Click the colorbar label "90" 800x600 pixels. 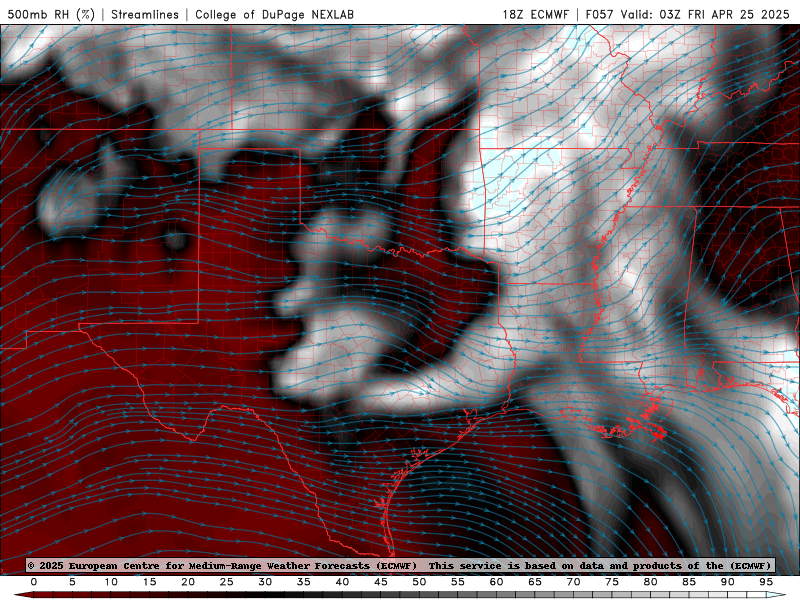tap(728, 582)
